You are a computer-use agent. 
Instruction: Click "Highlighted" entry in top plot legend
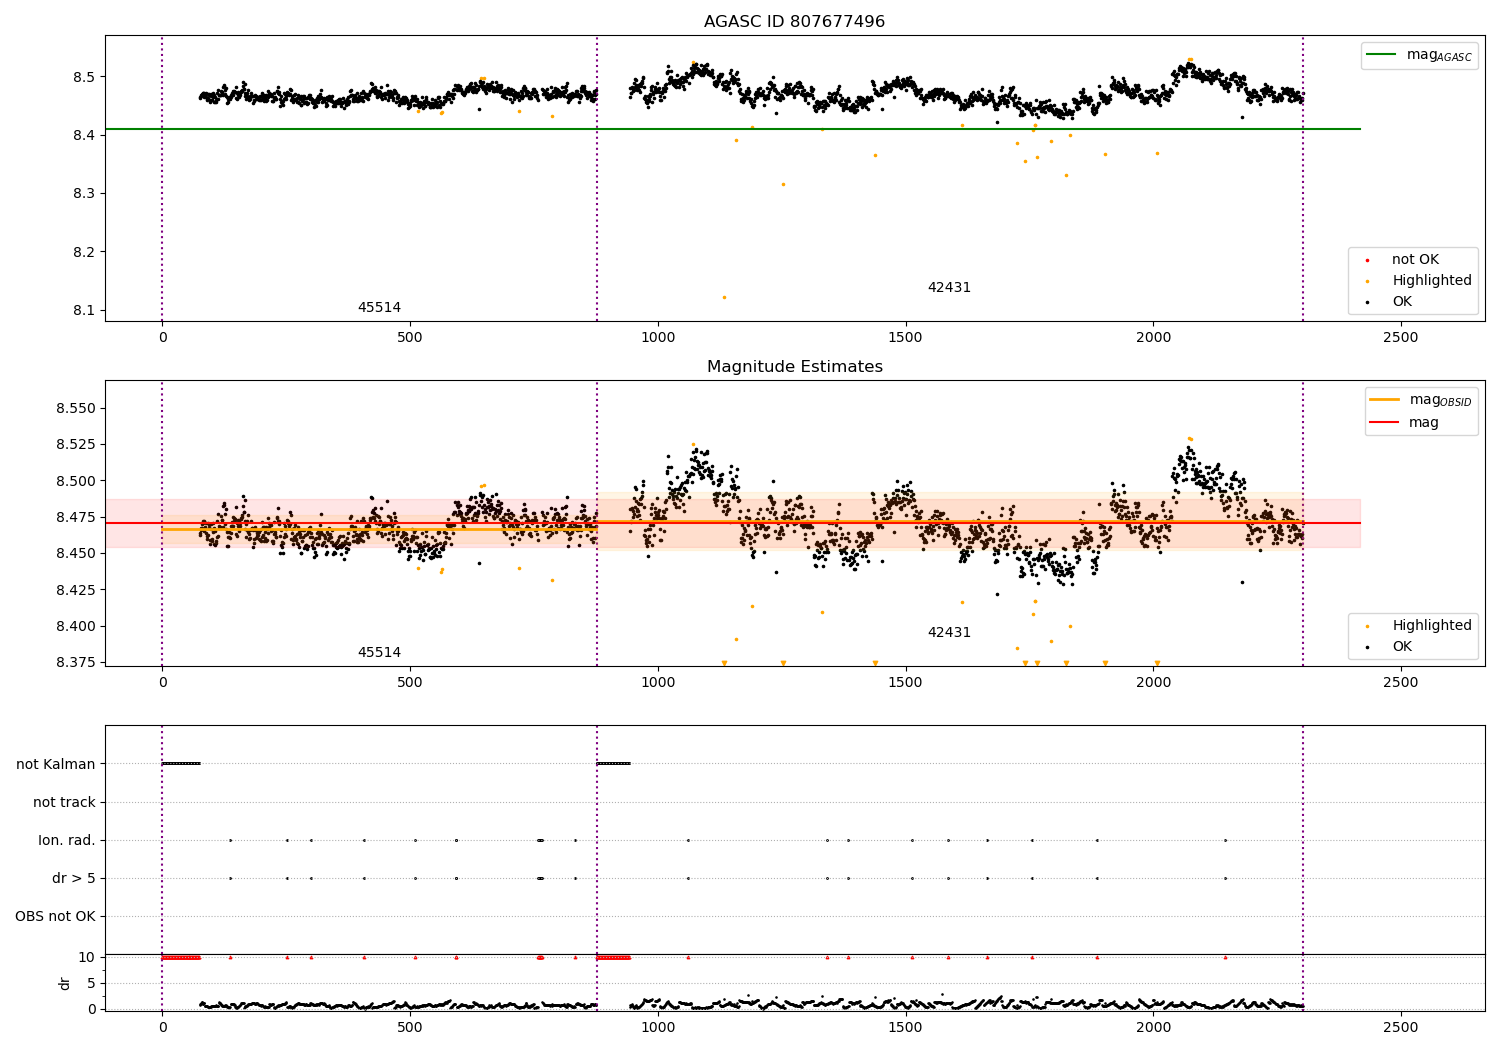pos(1432,281)
